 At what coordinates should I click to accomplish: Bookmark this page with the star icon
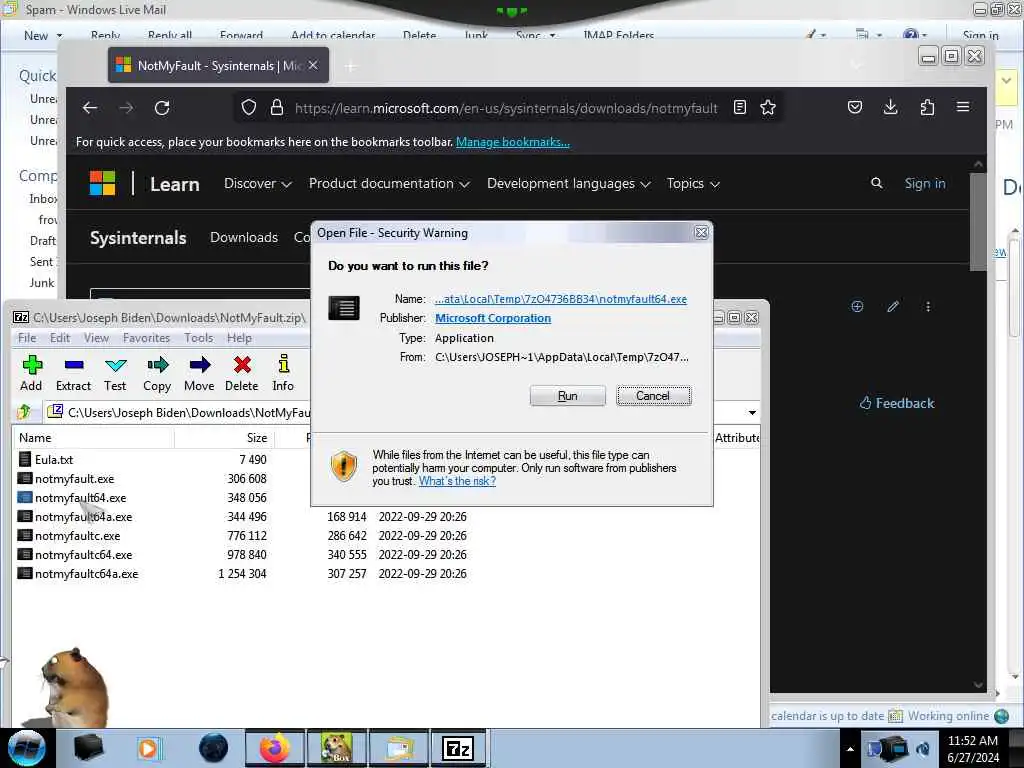[x=768, y=108]
